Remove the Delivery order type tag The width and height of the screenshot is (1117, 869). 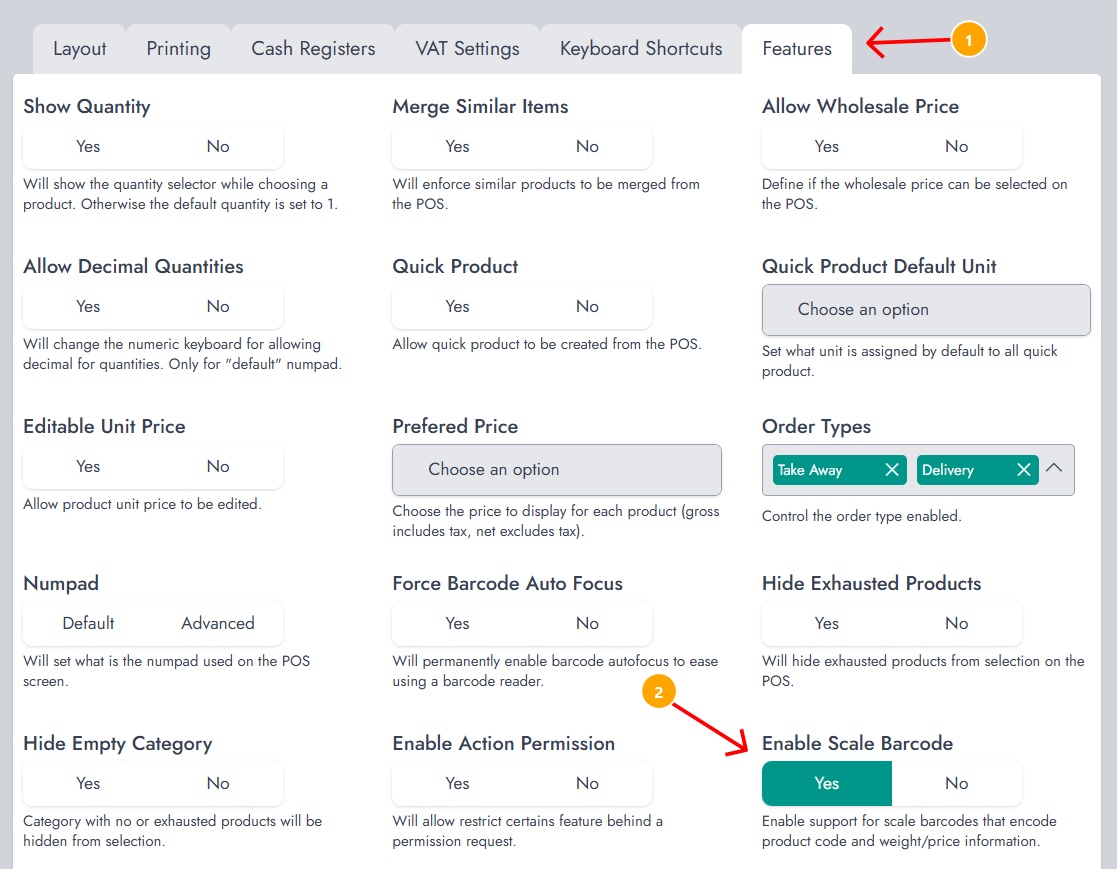point(1024,470)
